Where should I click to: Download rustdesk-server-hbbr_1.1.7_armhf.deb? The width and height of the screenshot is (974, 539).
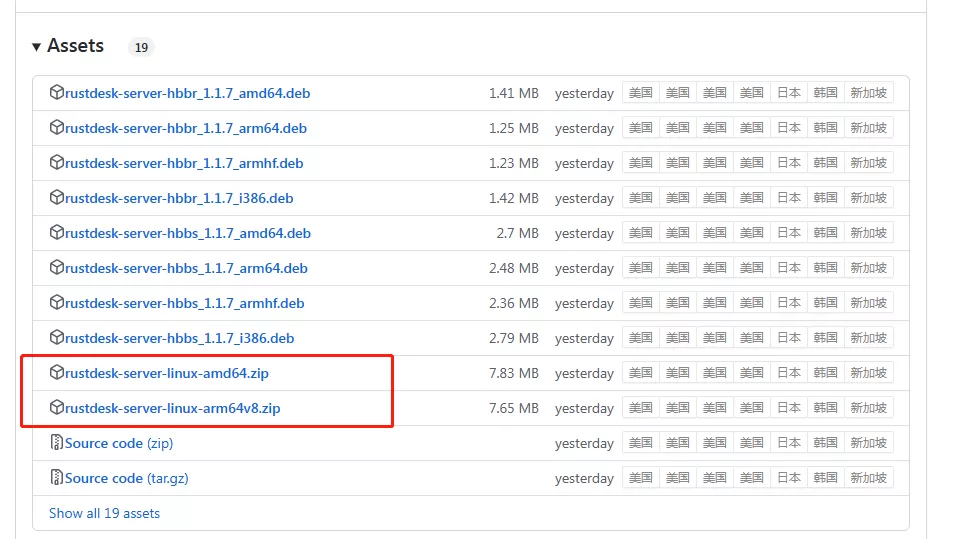[x=184, y=163]
